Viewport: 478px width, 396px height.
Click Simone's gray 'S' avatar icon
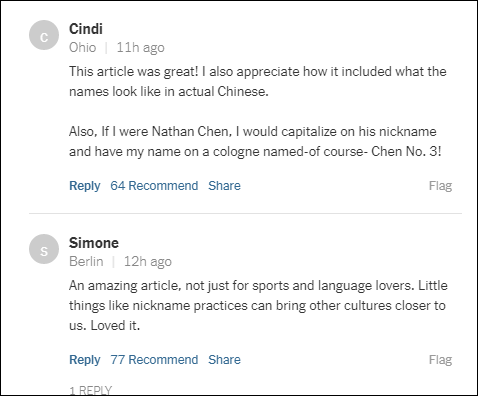point(44,249)
